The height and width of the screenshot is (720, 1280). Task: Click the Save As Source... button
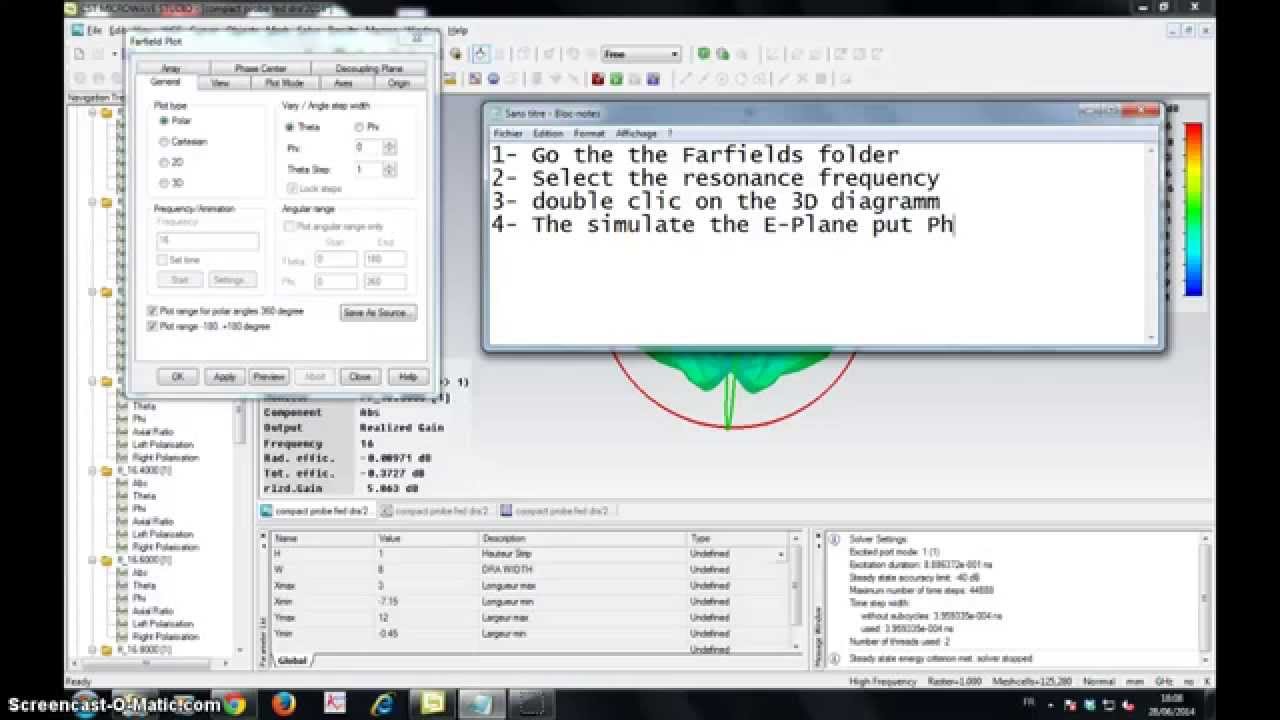coord(378,313)
